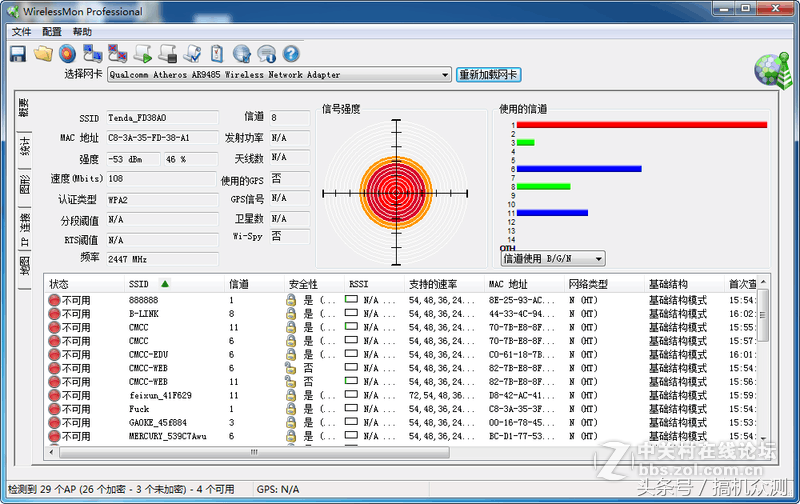Click the AP list scroll-down arrow
The image size is (800, 504).
[763, 438]
